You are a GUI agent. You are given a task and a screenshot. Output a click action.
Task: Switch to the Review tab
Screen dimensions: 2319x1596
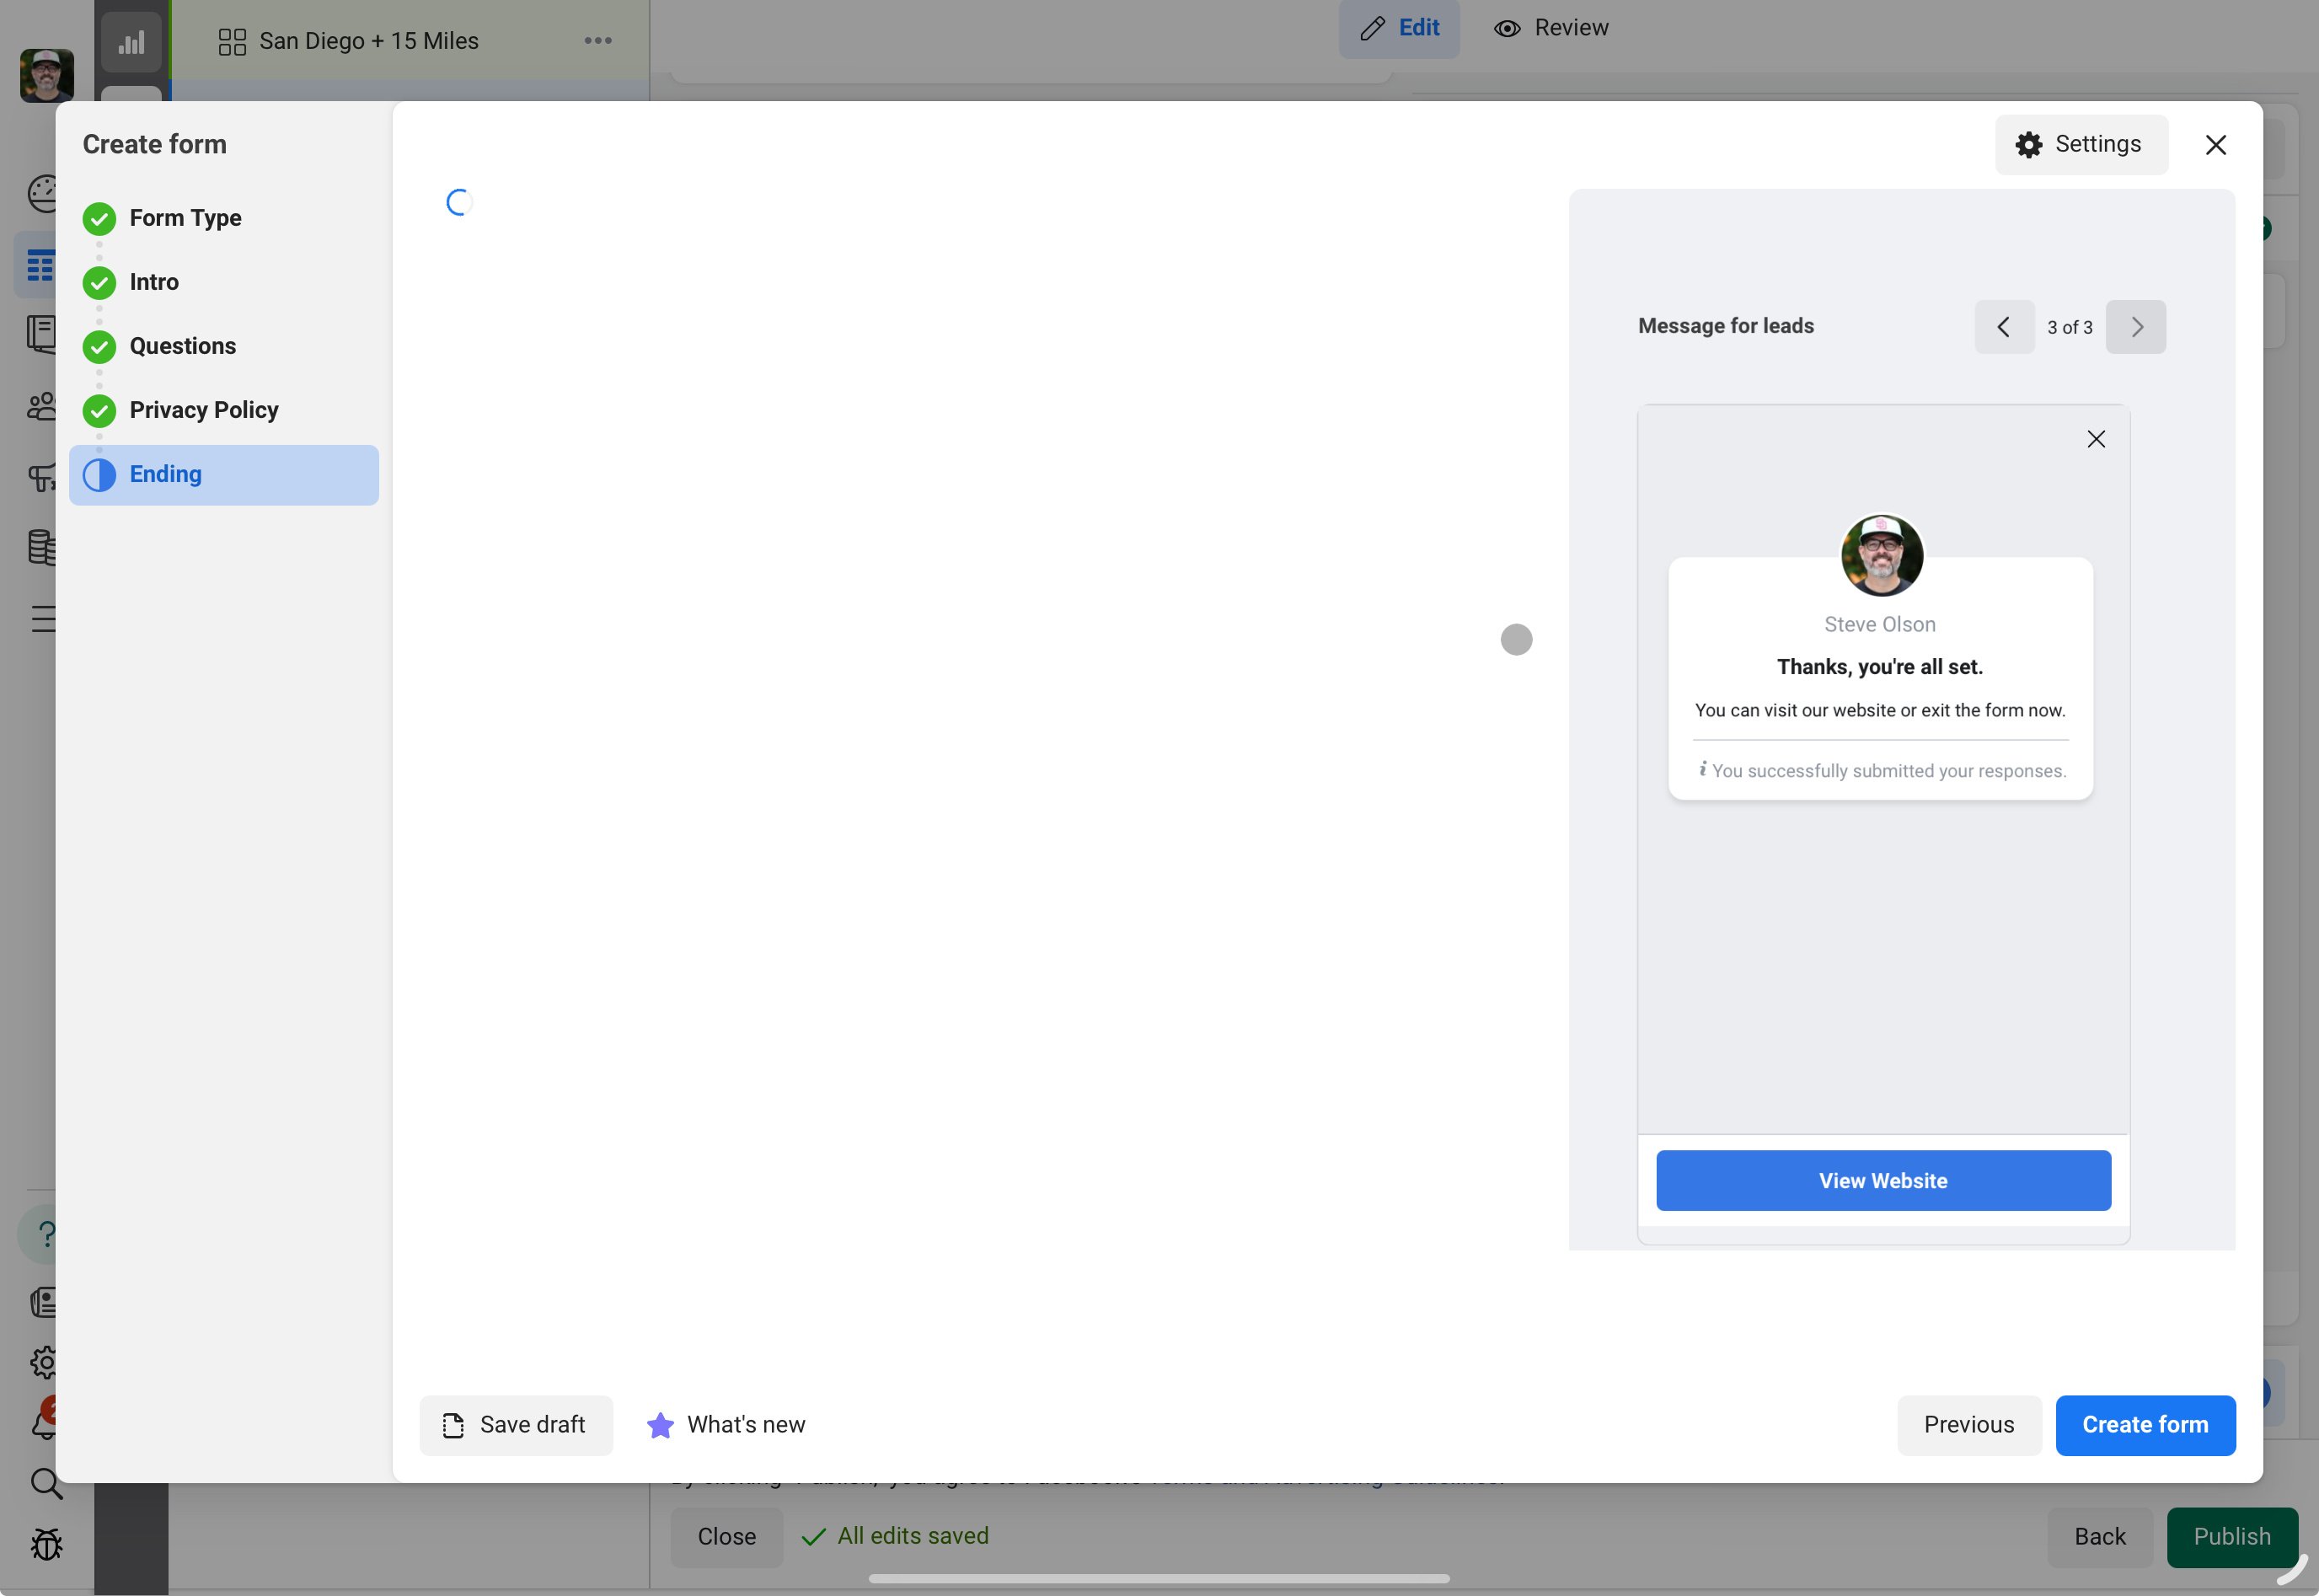pyautogui.click(x=1550, y=28)
